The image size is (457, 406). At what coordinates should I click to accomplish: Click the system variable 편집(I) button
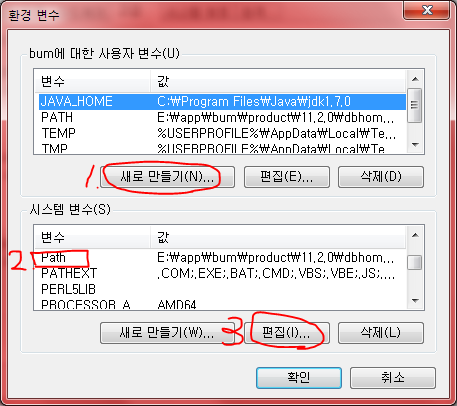287,333
